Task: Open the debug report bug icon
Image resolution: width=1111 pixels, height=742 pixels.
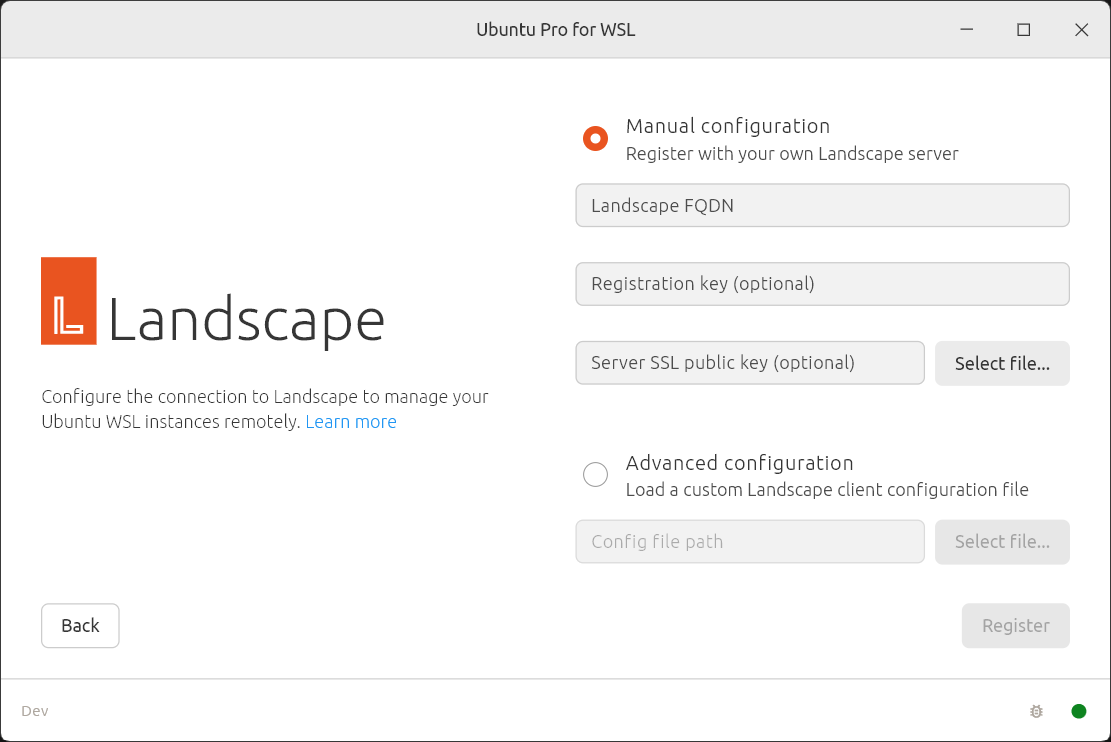Action: point(1036,710)
